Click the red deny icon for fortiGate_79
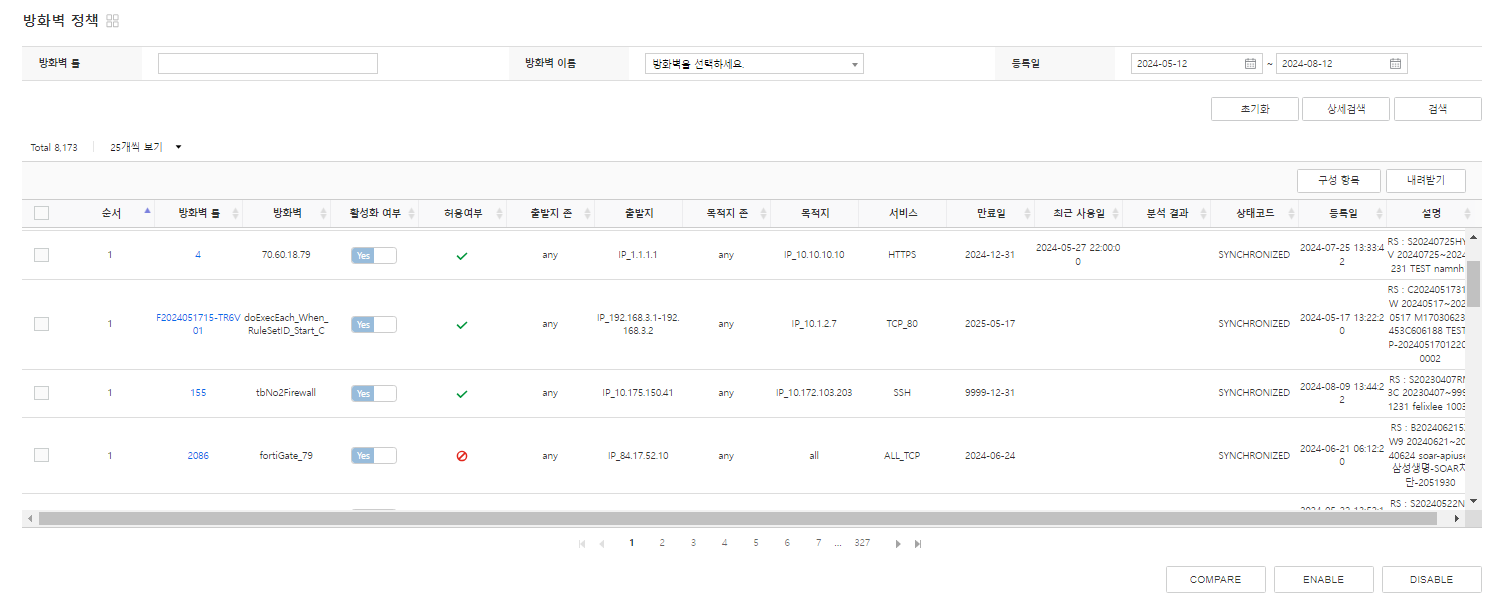The image size is (1512, 606). tap(462, 456)
